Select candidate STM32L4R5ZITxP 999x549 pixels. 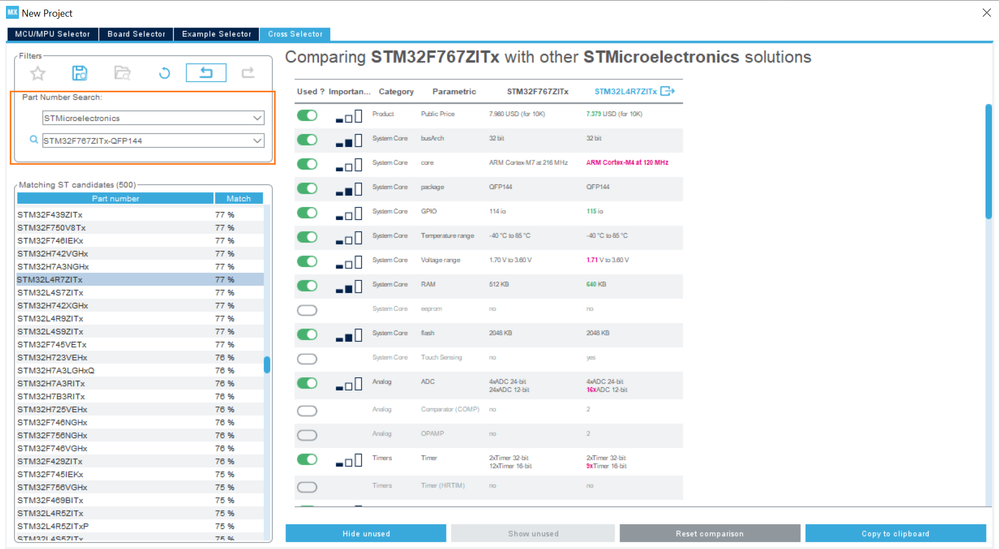[x=140, y=526]
